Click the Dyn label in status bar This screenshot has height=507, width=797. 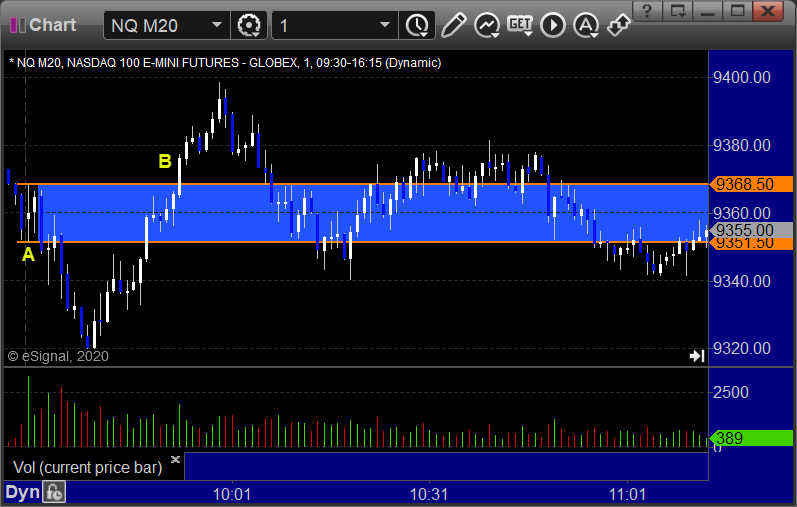22,492
